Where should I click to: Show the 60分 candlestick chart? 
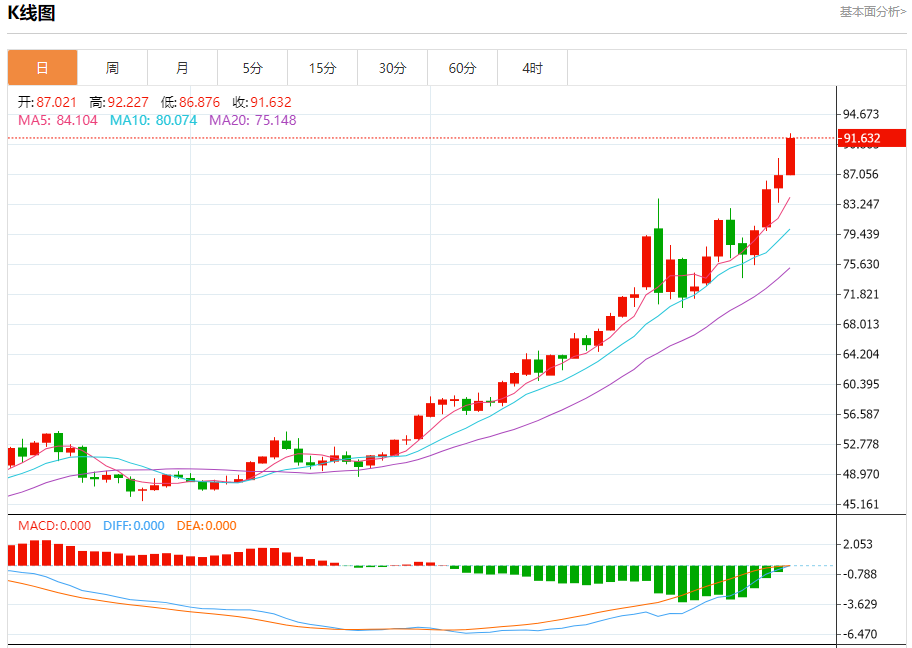462,68
